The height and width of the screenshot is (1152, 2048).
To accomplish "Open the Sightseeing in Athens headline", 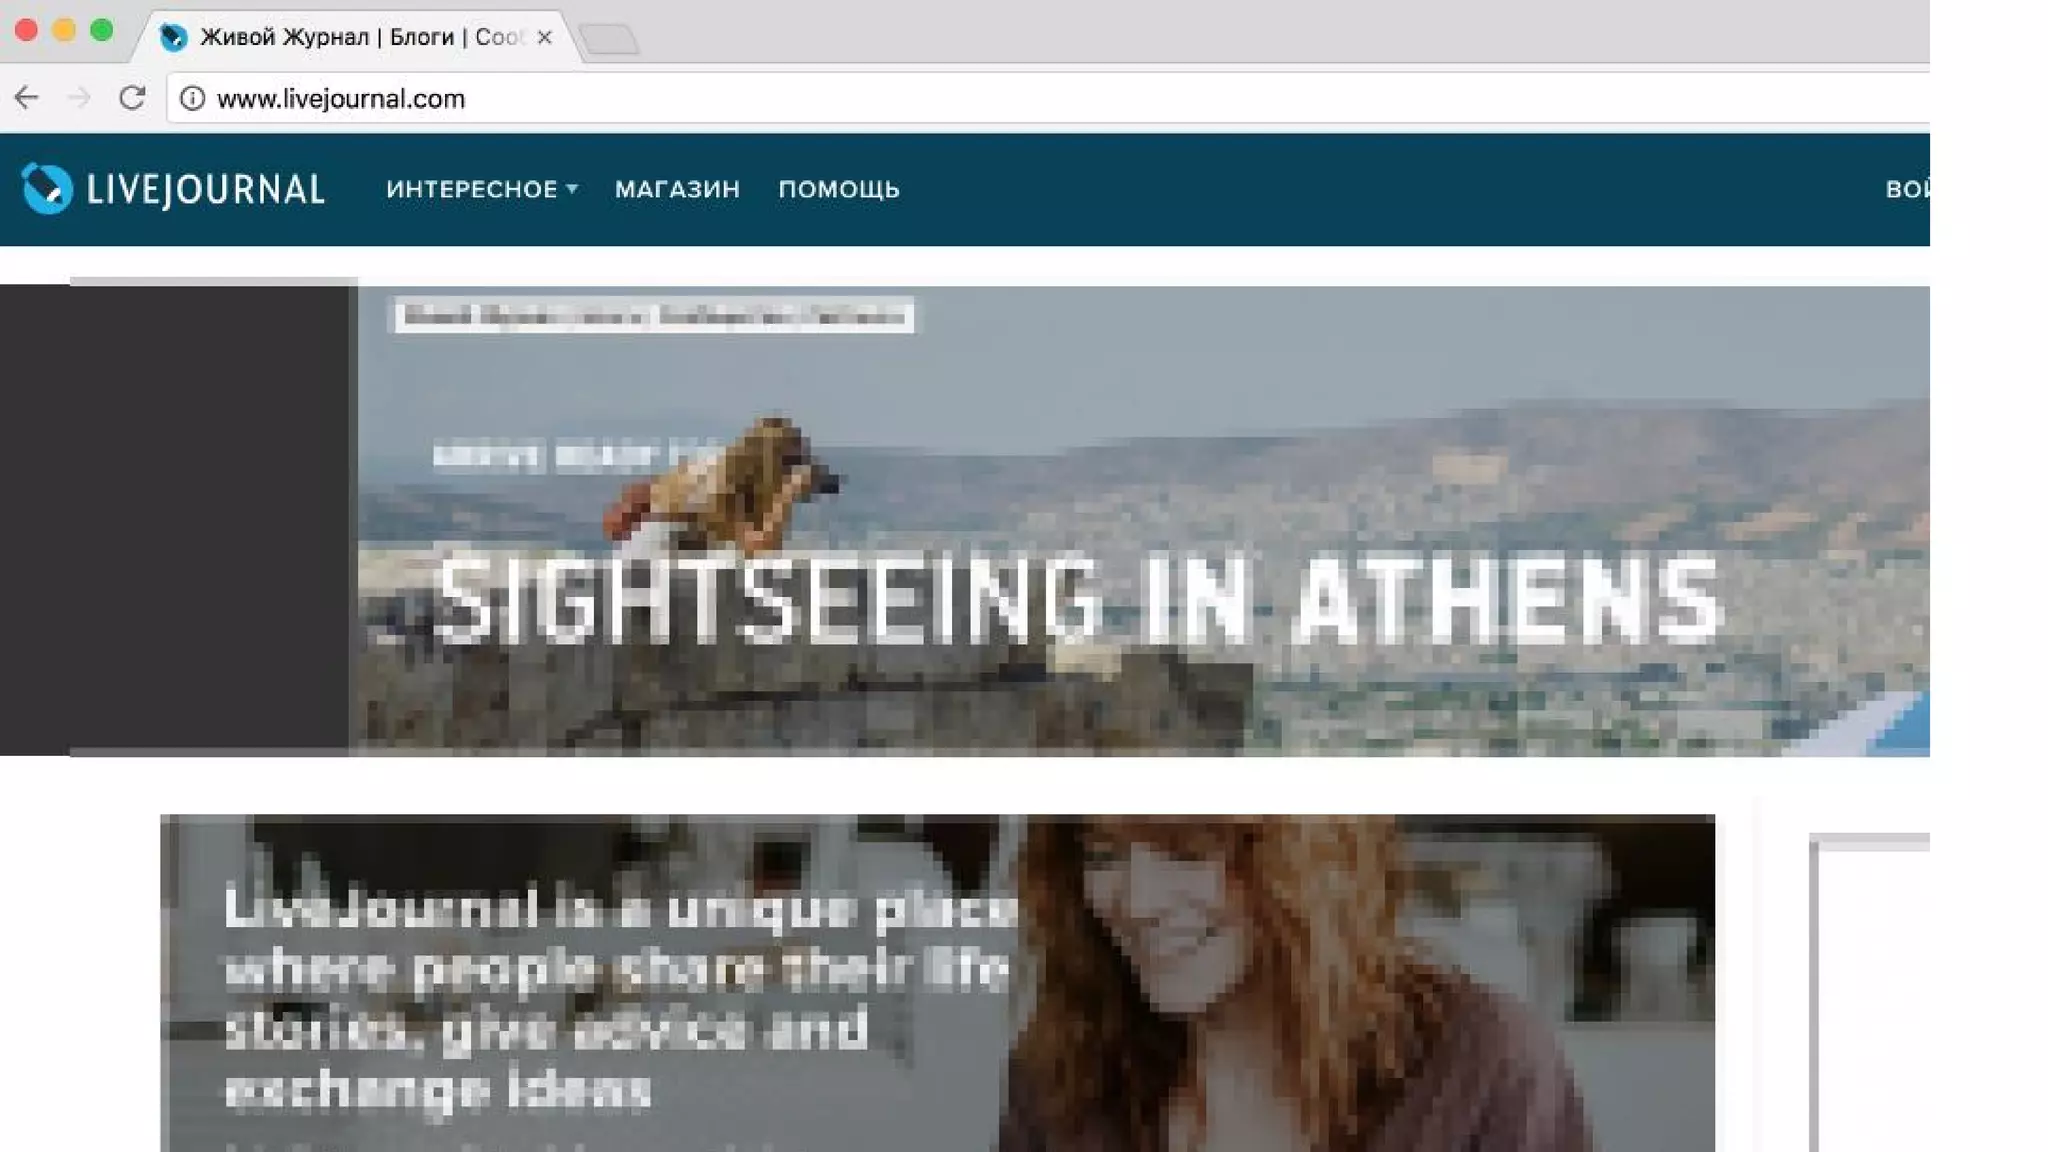I will (x=1078, y=600).
